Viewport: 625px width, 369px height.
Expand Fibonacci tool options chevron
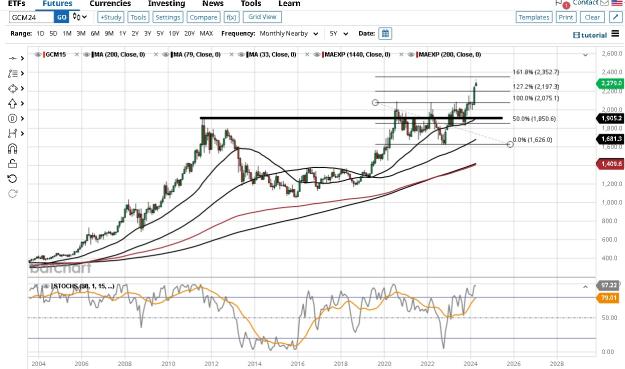tap(22, 73)
